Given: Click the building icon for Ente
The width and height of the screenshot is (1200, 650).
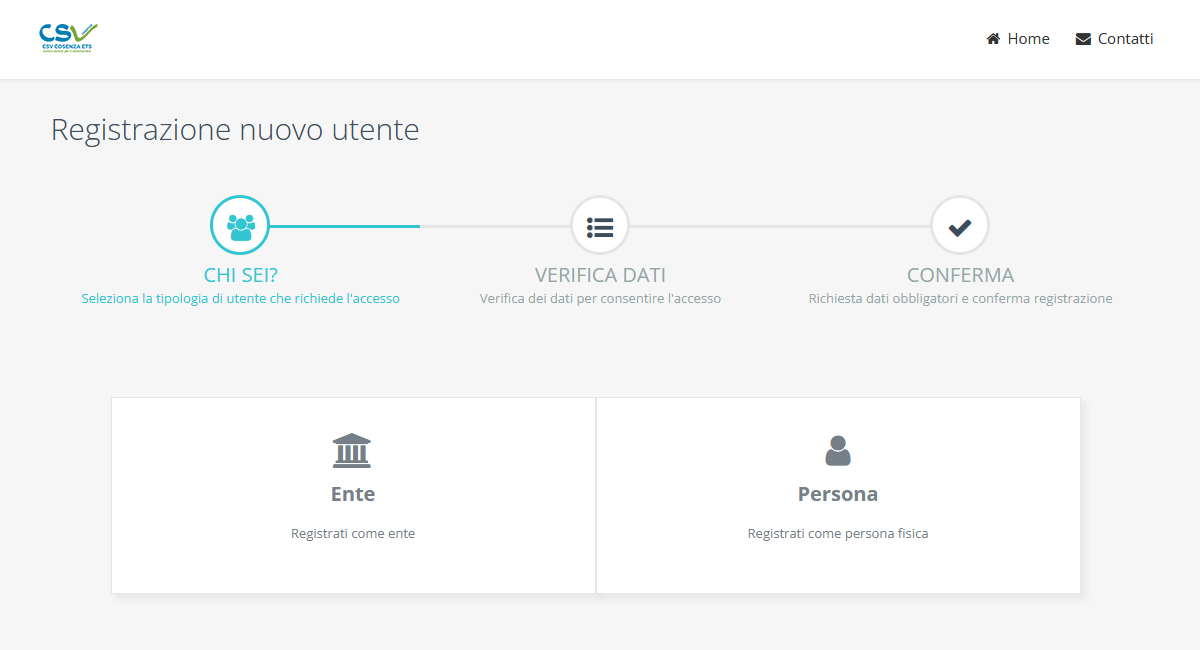Looking at the screenshot, I should 352,451.
